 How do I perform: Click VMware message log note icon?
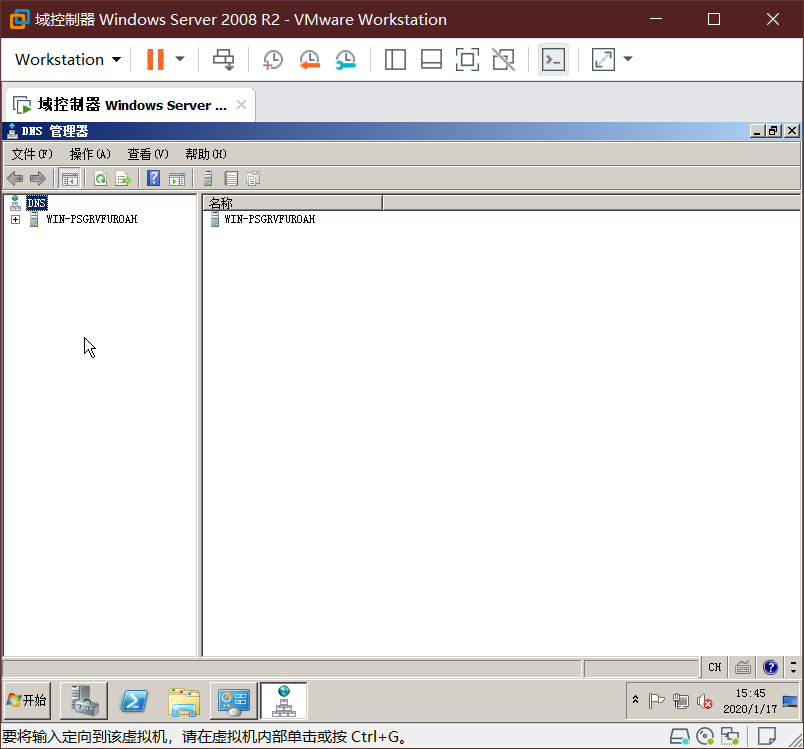767,737
